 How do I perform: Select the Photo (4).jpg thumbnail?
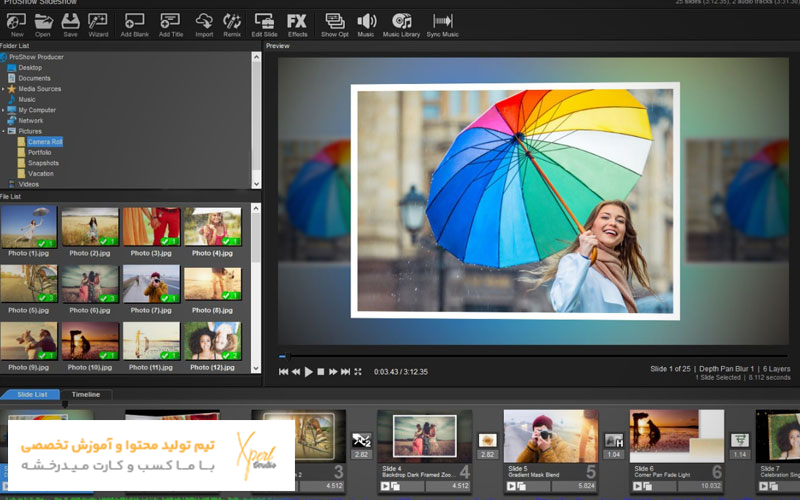point(212,228)
